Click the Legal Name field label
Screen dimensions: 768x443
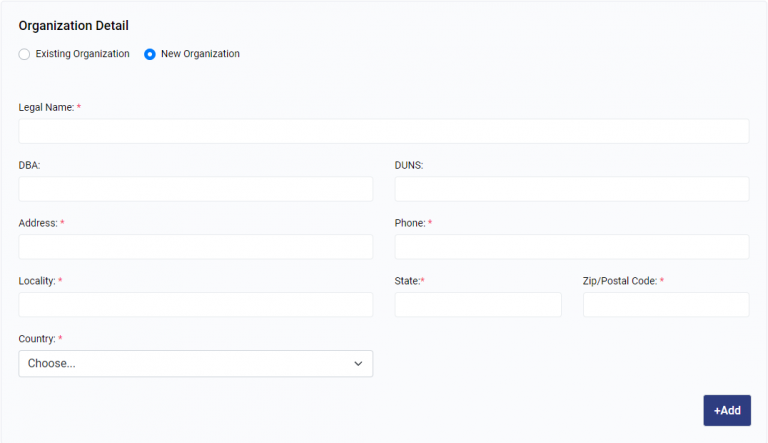tap(46, 107)
